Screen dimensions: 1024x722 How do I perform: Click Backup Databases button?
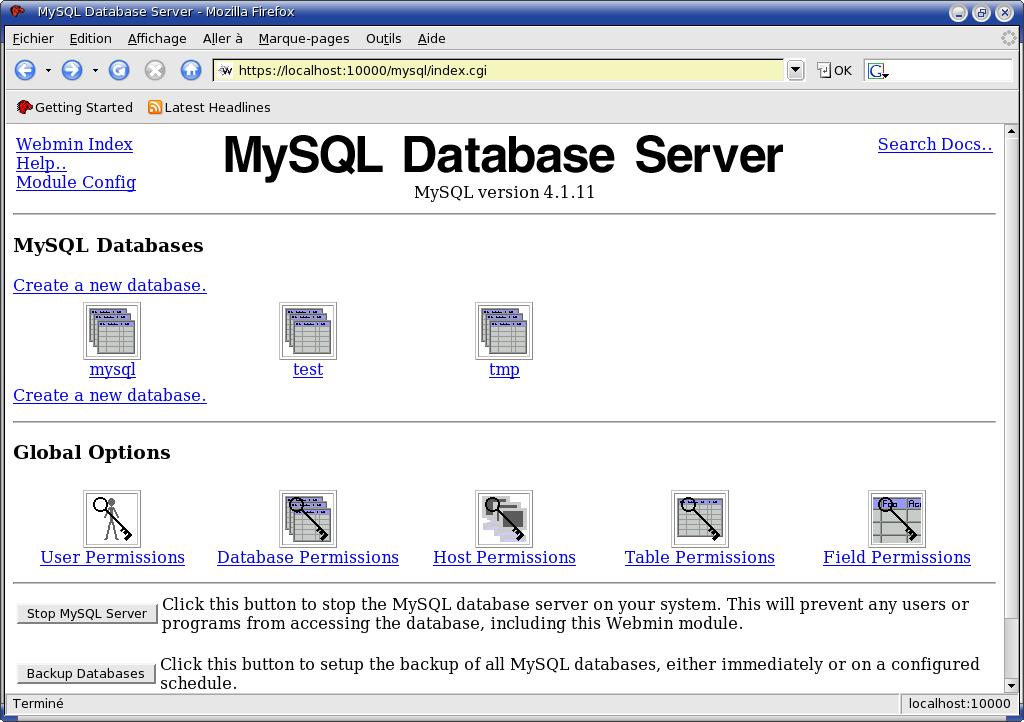[x=86, y=674]
